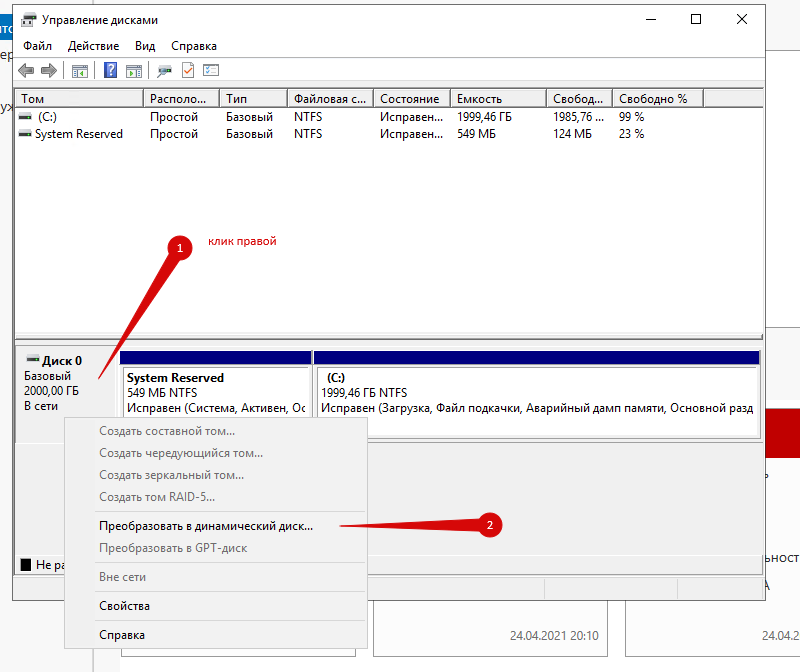This screenshot has height=672, width=800.
Task: Click the disk properties toolbar icon
Action: (x=163, y=70)
